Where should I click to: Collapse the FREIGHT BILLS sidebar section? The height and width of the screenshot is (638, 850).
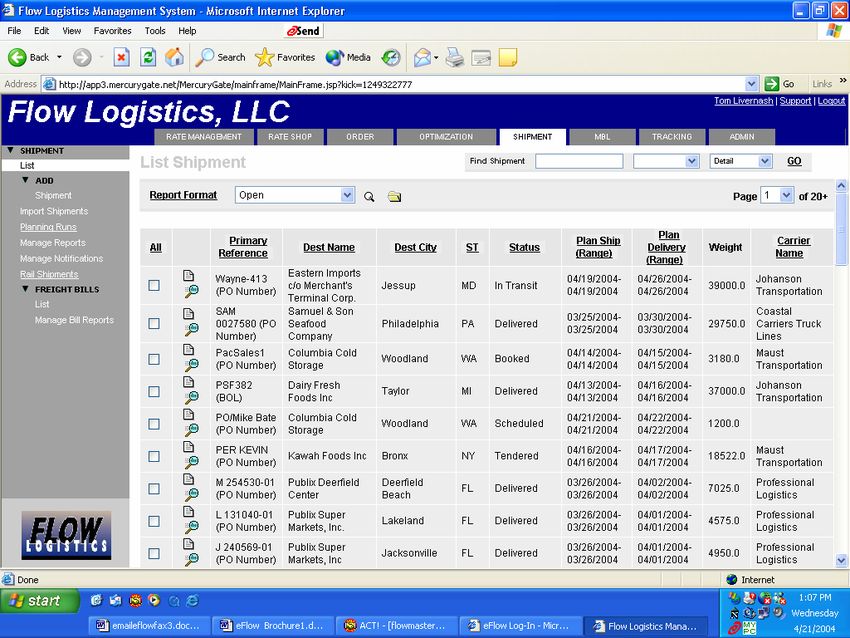(25, 289)
